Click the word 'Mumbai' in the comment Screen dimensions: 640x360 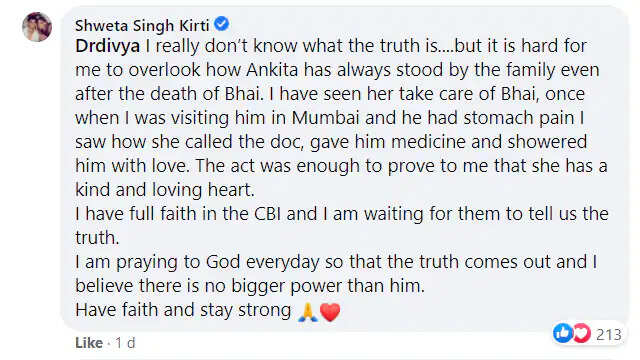tap(325, 118)
